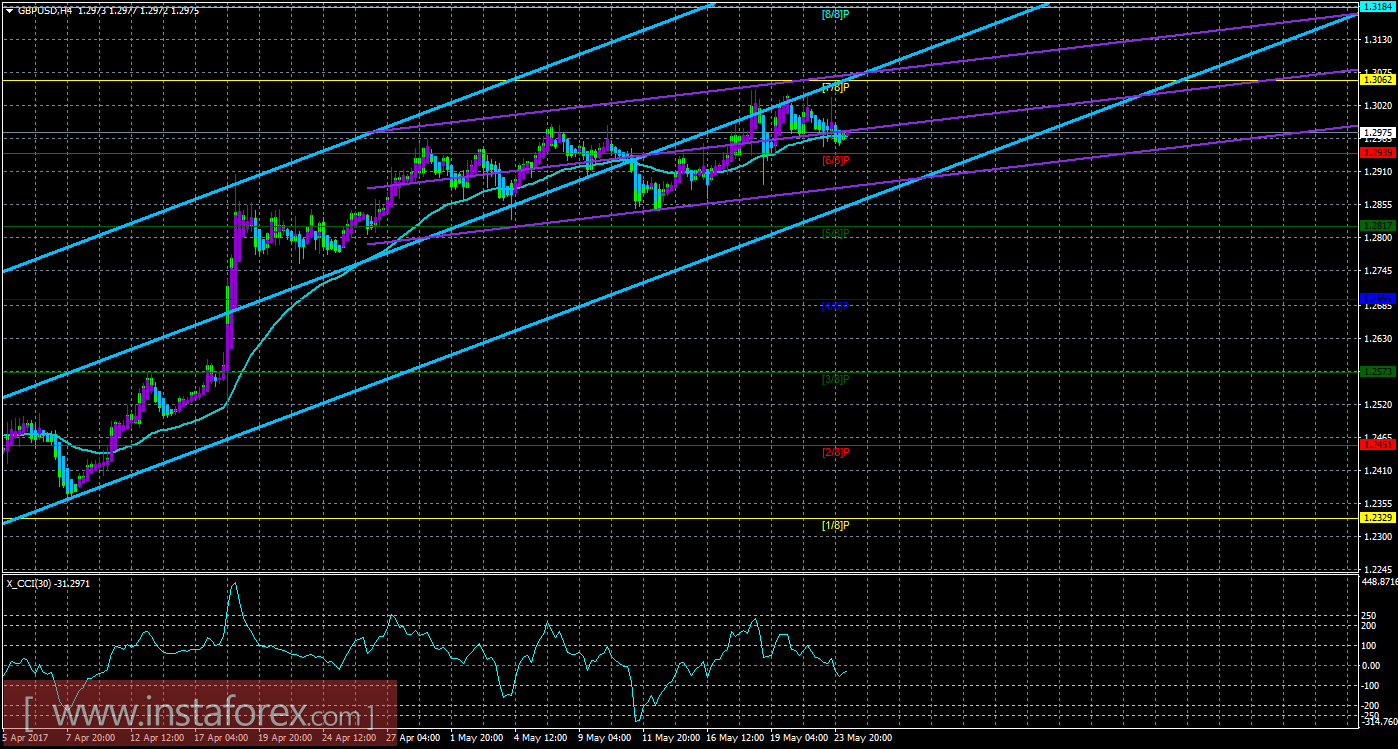1398x749 pixels.
Task: Click the 1 May 20:00 time label
Action: [x=479, y=738]
